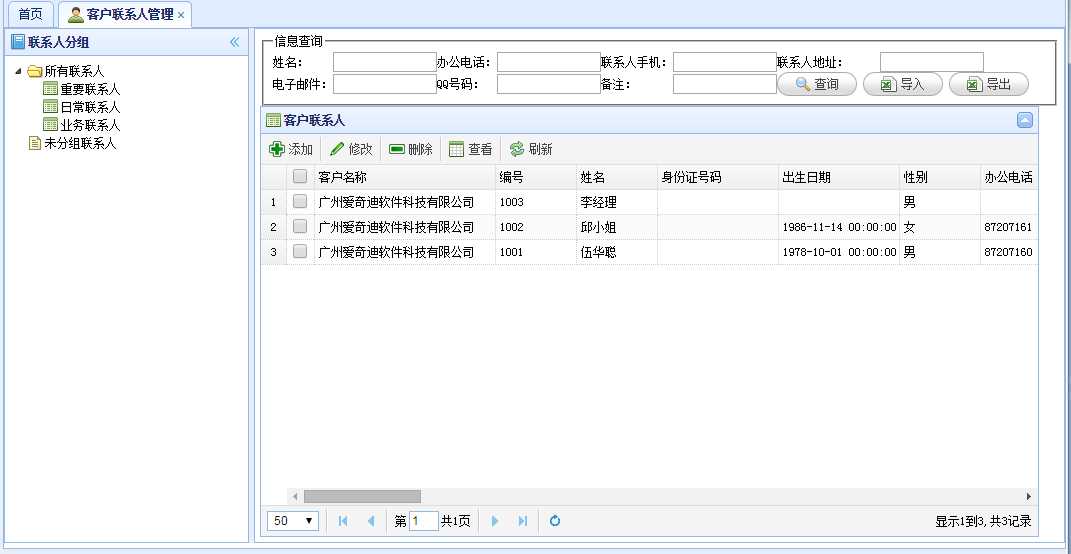The image size is (1071, 554).
Task: Sort by the 客户名称 column header
Action: (404, 177)
